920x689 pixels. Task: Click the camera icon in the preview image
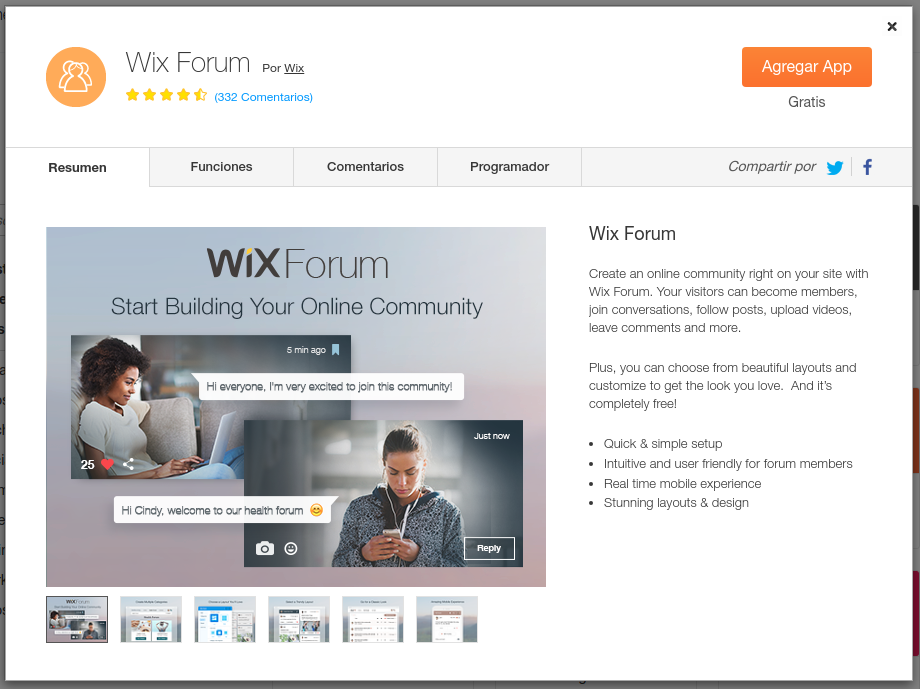(265, 548)
